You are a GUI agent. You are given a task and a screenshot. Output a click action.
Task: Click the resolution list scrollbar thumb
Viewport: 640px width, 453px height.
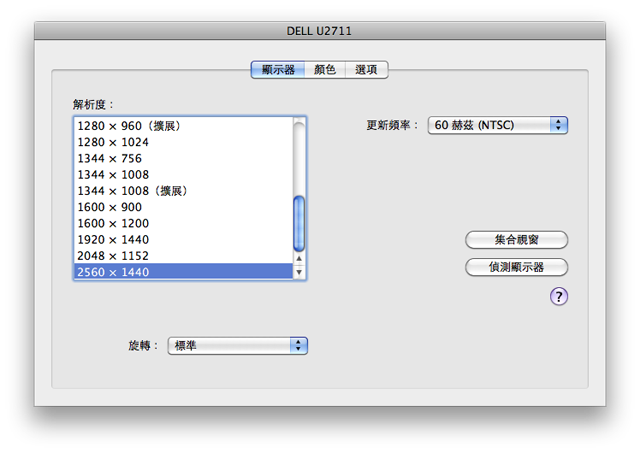tap(299, 224)
